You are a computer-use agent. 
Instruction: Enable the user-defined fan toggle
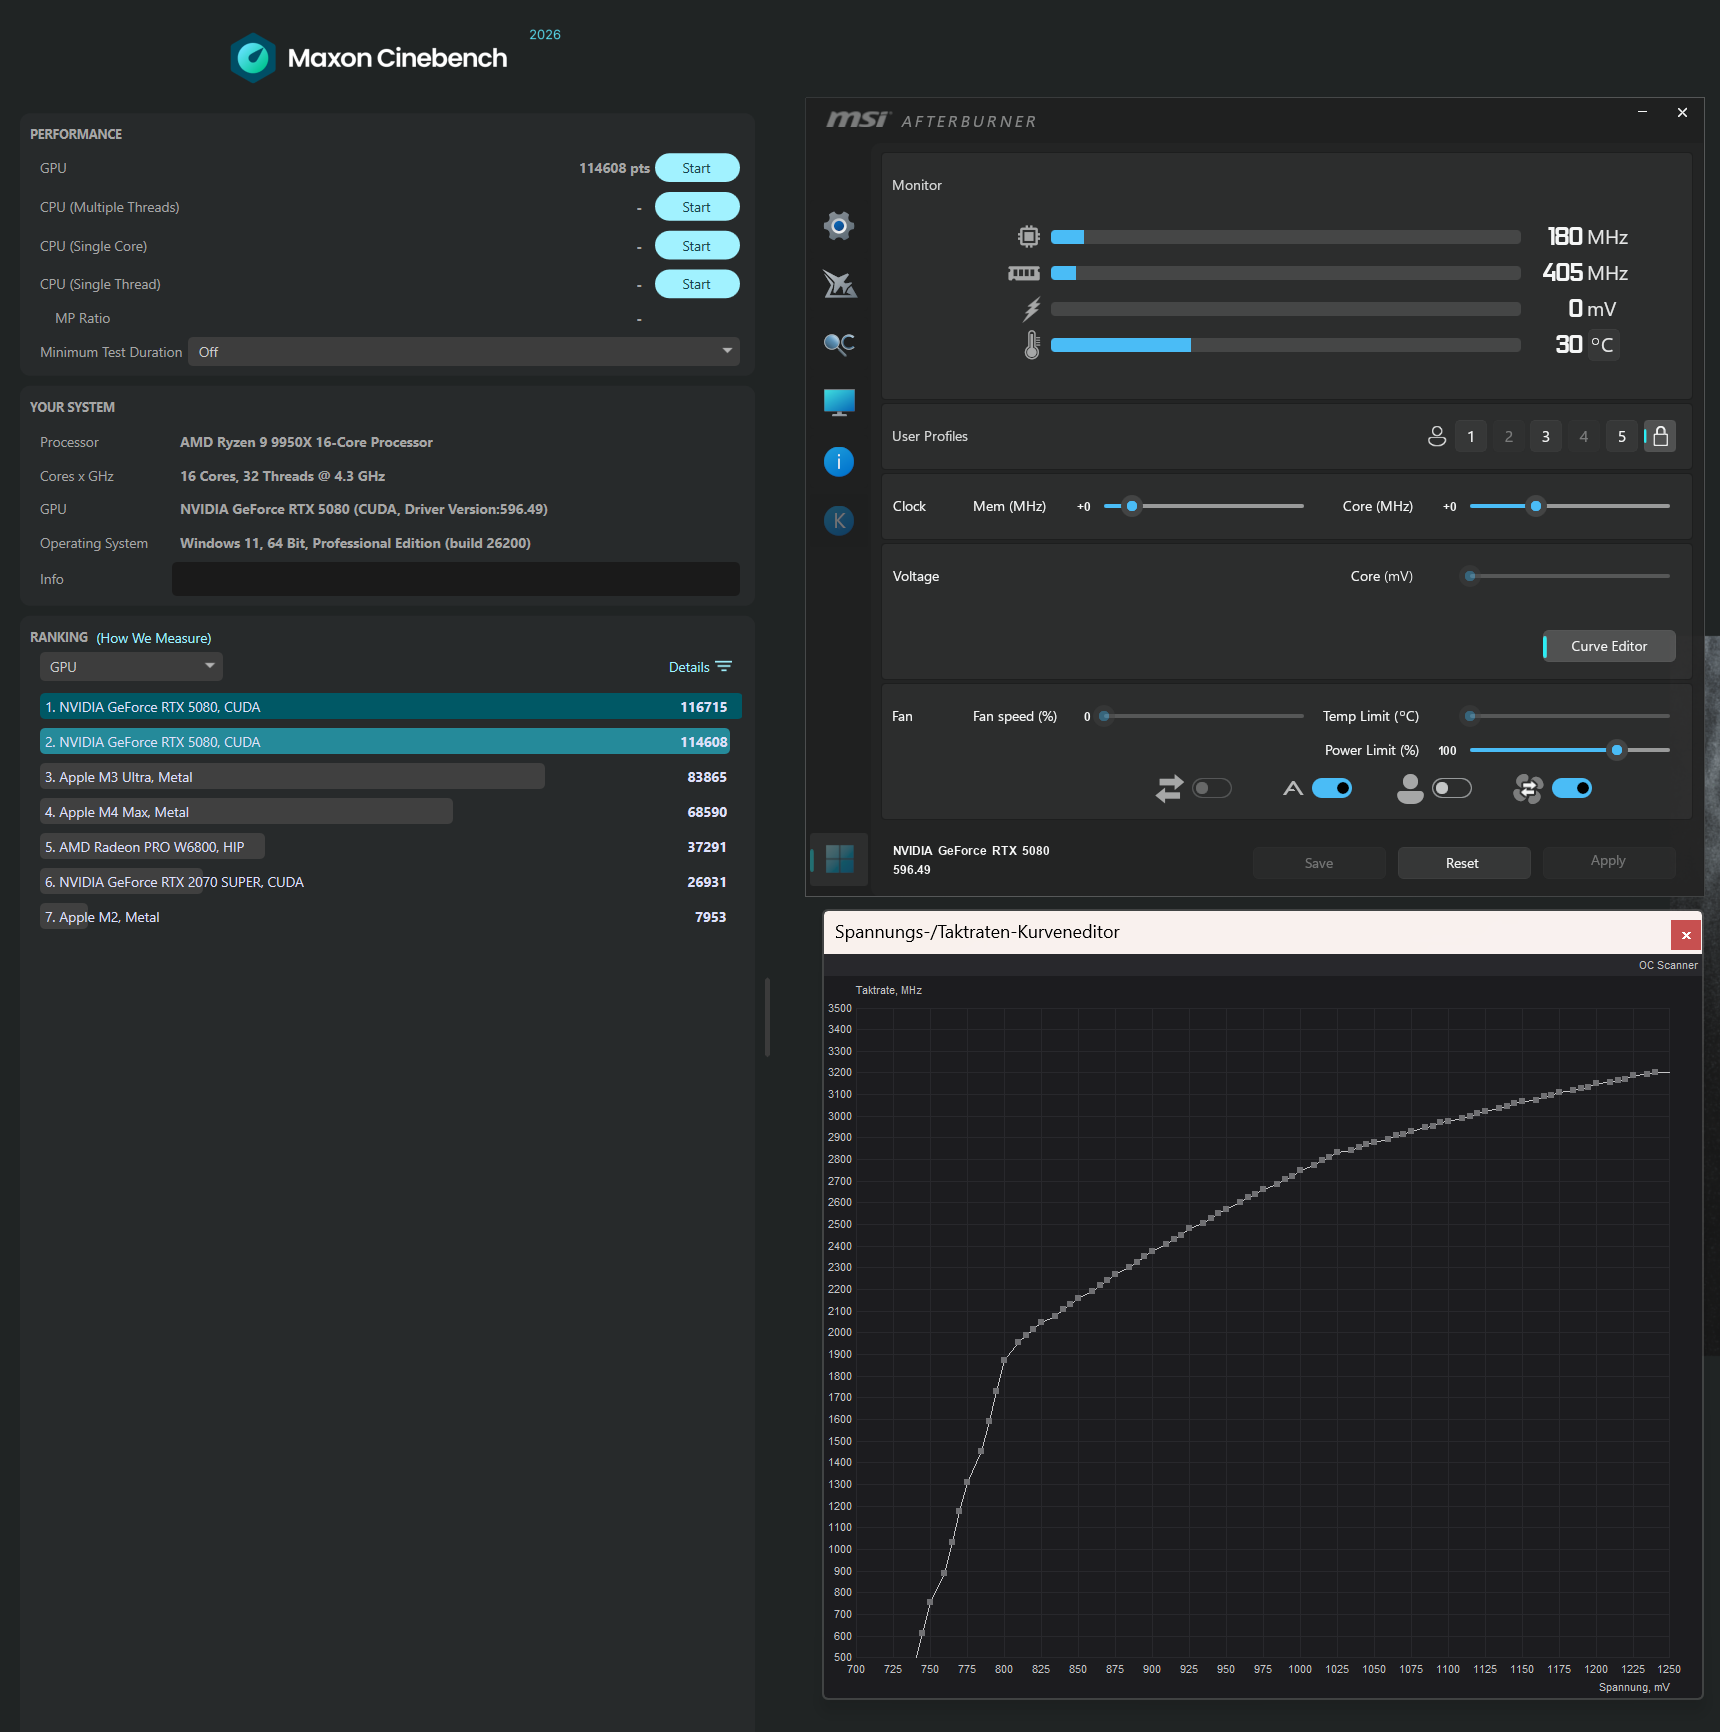[1452, 789]
